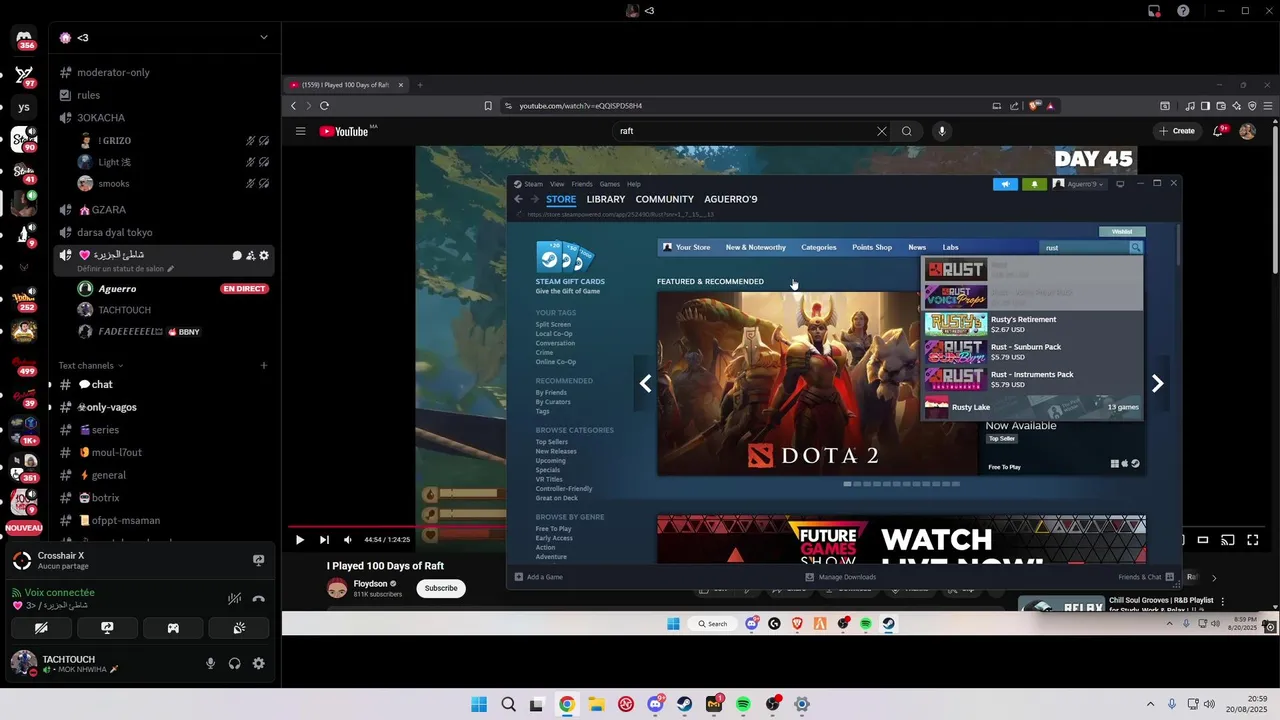Open 'New & Noteworthy' Steam menu

point(756,247)
